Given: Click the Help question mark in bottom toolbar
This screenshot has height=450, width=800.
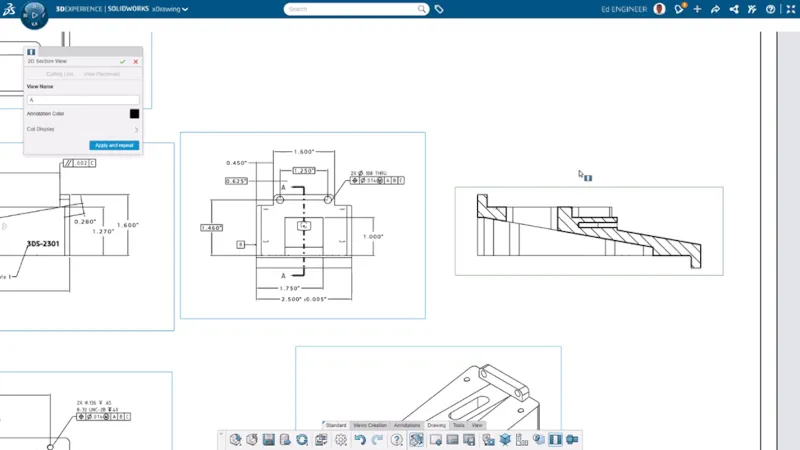Looking at the screenshot, I should 397,439.
